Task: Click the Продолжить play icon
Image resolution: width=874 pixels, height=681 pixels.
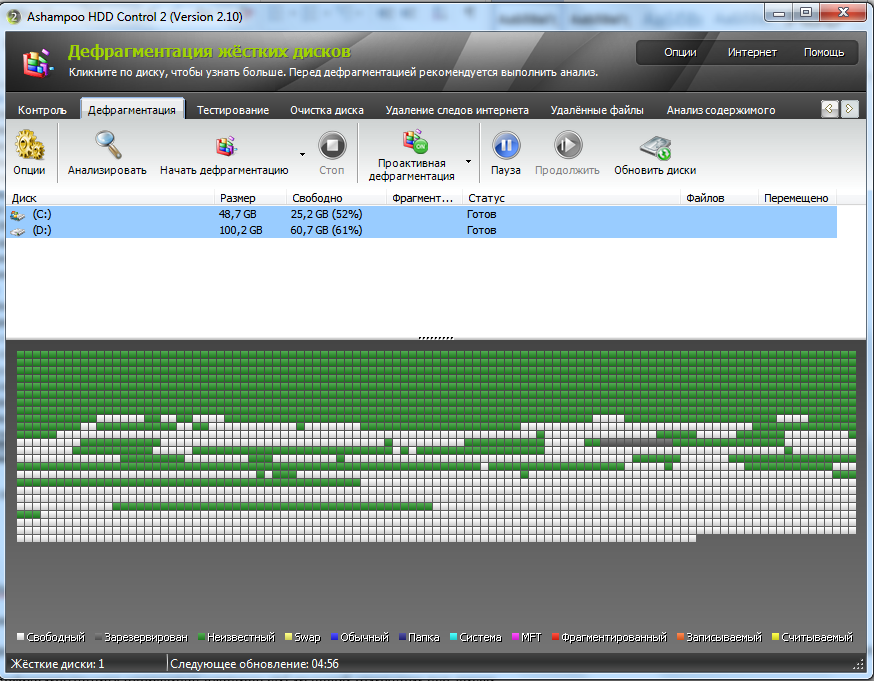Action: (x=568, y=145)
